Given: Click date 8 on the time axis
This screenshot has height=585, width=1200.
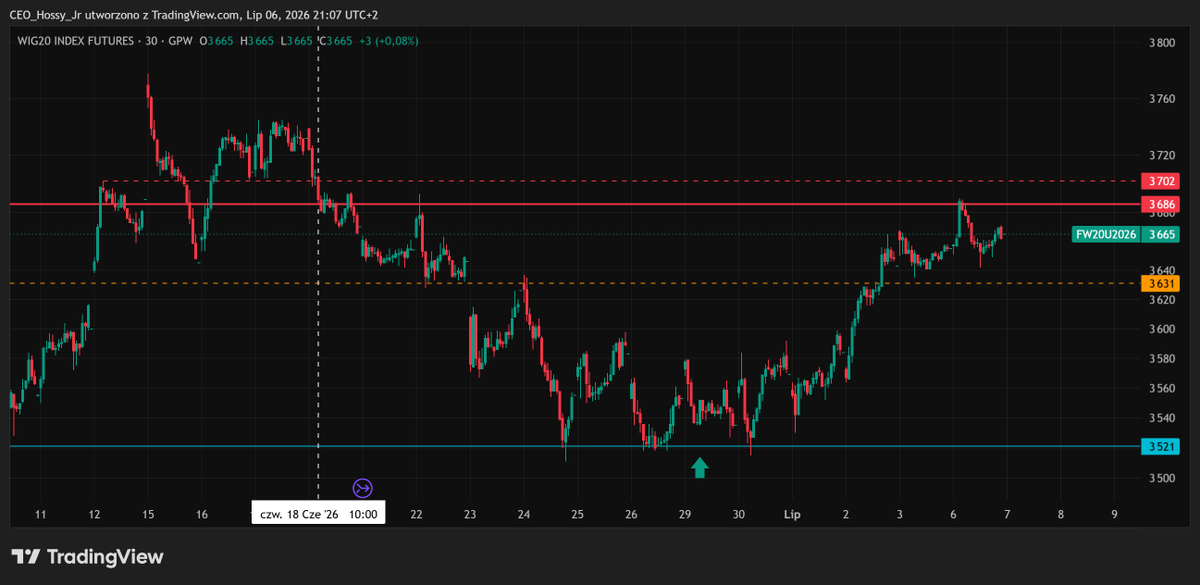Looking at the screenshot, I should coord(1061,515).
